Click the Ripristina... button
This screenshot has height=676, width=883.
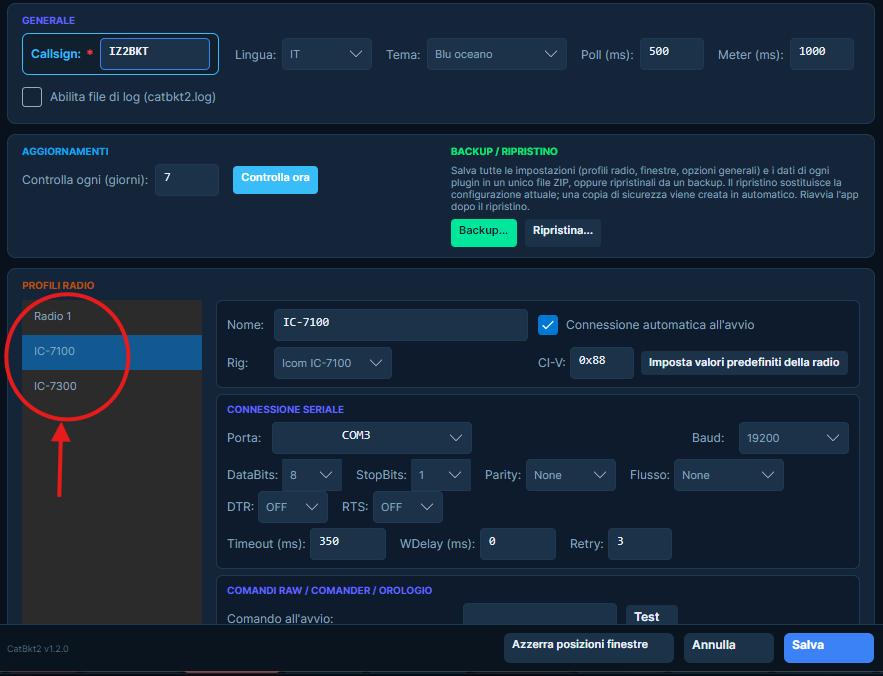[x=563, y=233]
